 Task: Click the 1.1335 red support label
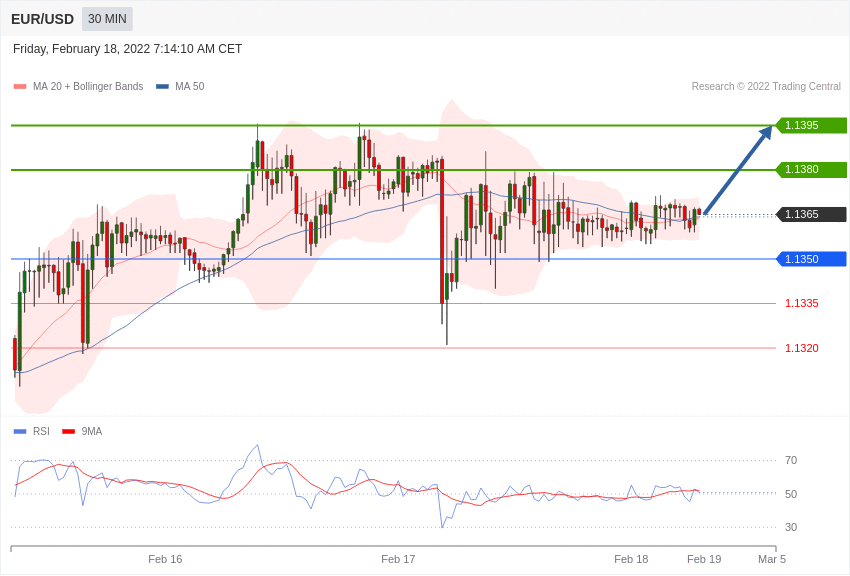click(x=802, y=303)
